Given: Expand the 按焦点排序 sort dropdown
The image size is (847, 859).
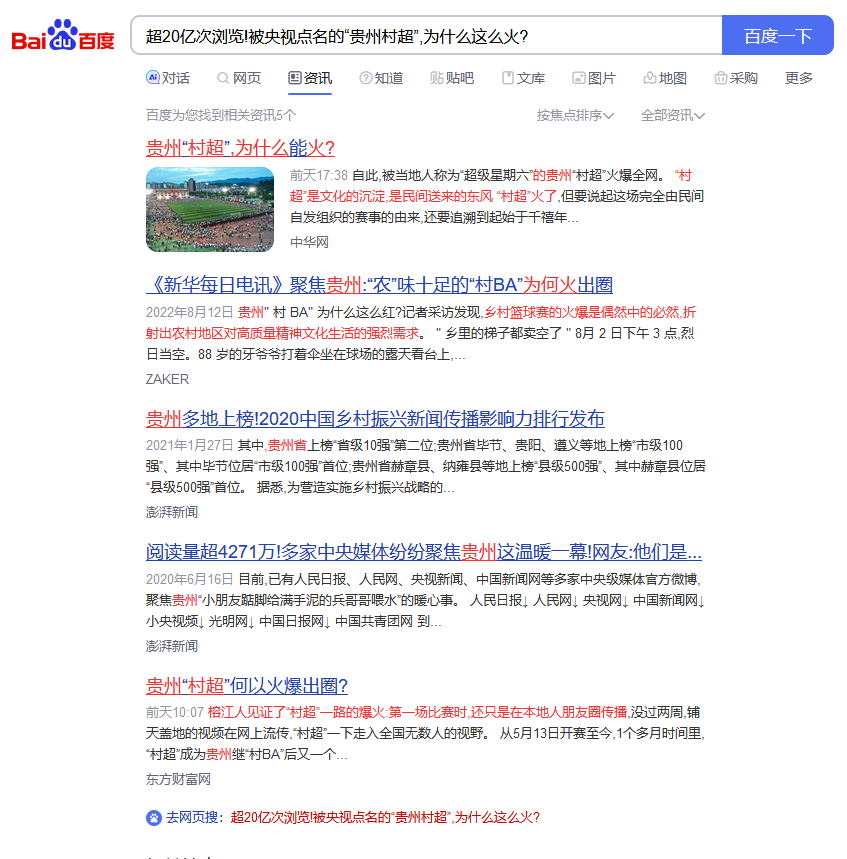Looking at the screenshot, I should [575, 116].
